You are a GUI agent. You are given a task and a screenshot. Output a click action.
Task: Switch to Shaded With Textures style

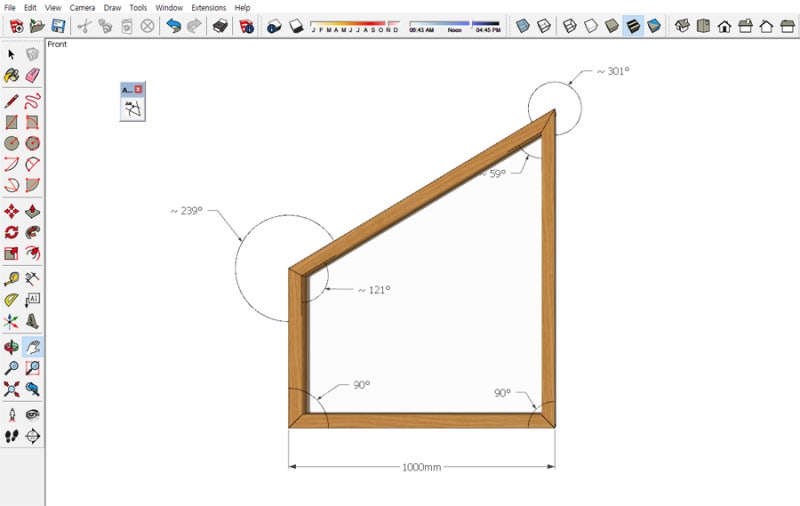[633, 26]
